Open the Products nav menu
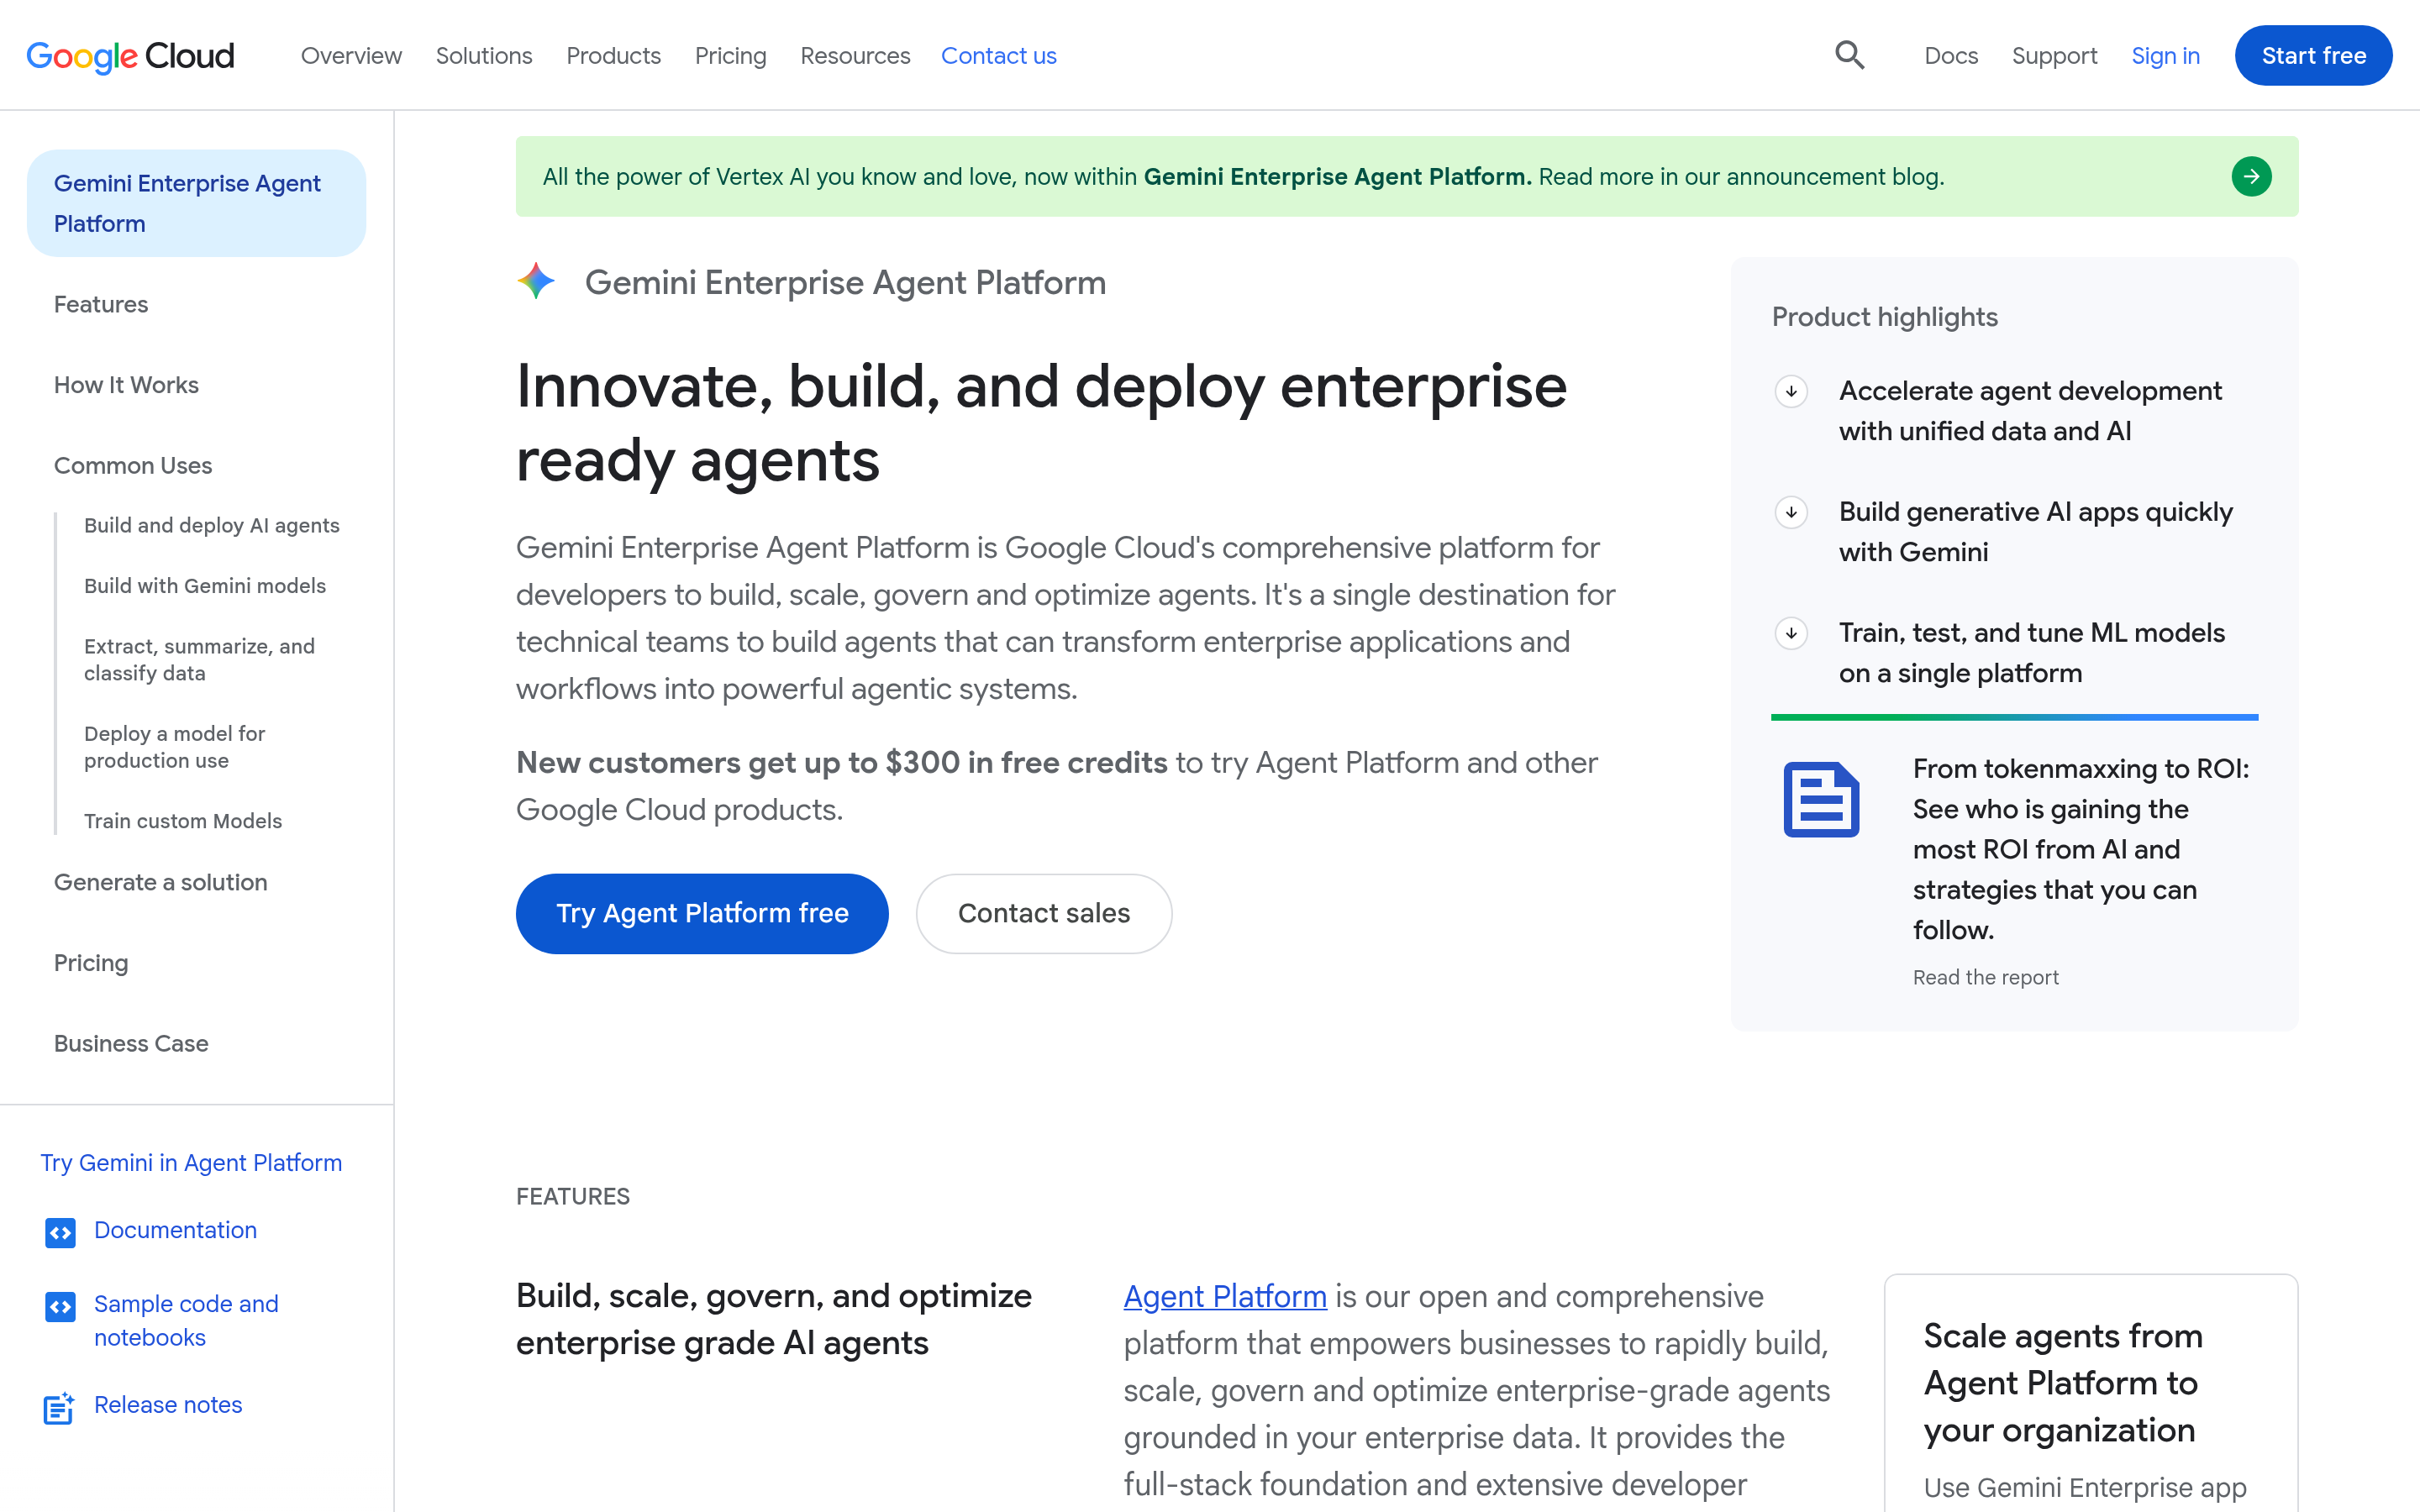 click(x=613, y=56)
